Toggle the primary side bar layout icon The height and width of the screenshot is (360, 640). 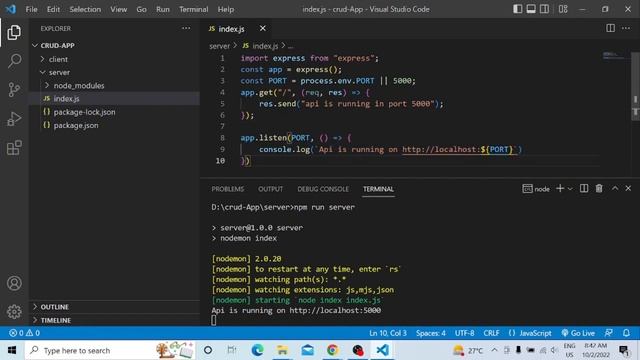(518, 9)
